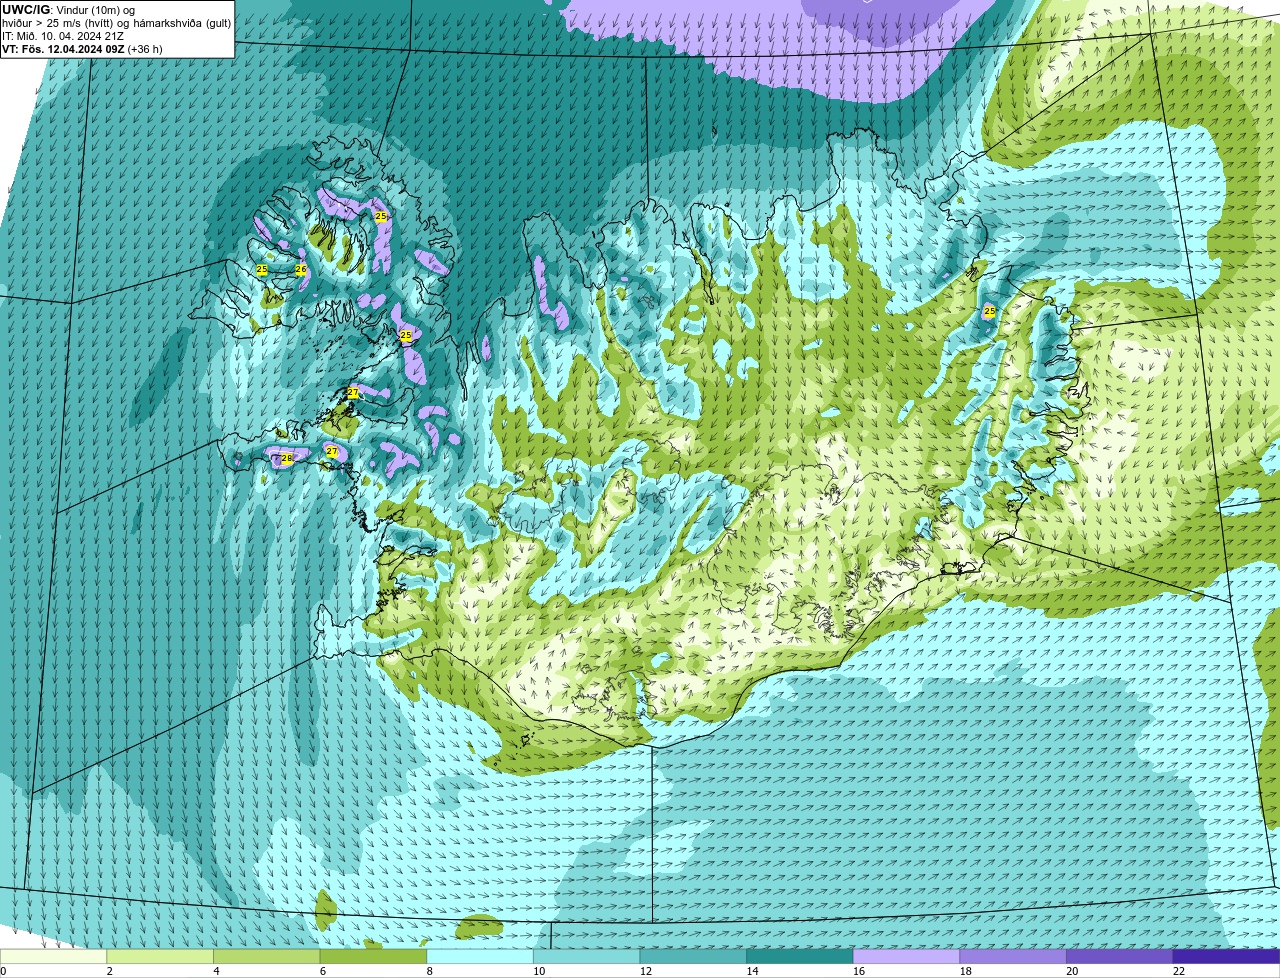1280x978 pixels.
Task: Click the 14–16 m/s dark teal legend swatch
Action: 800,956
